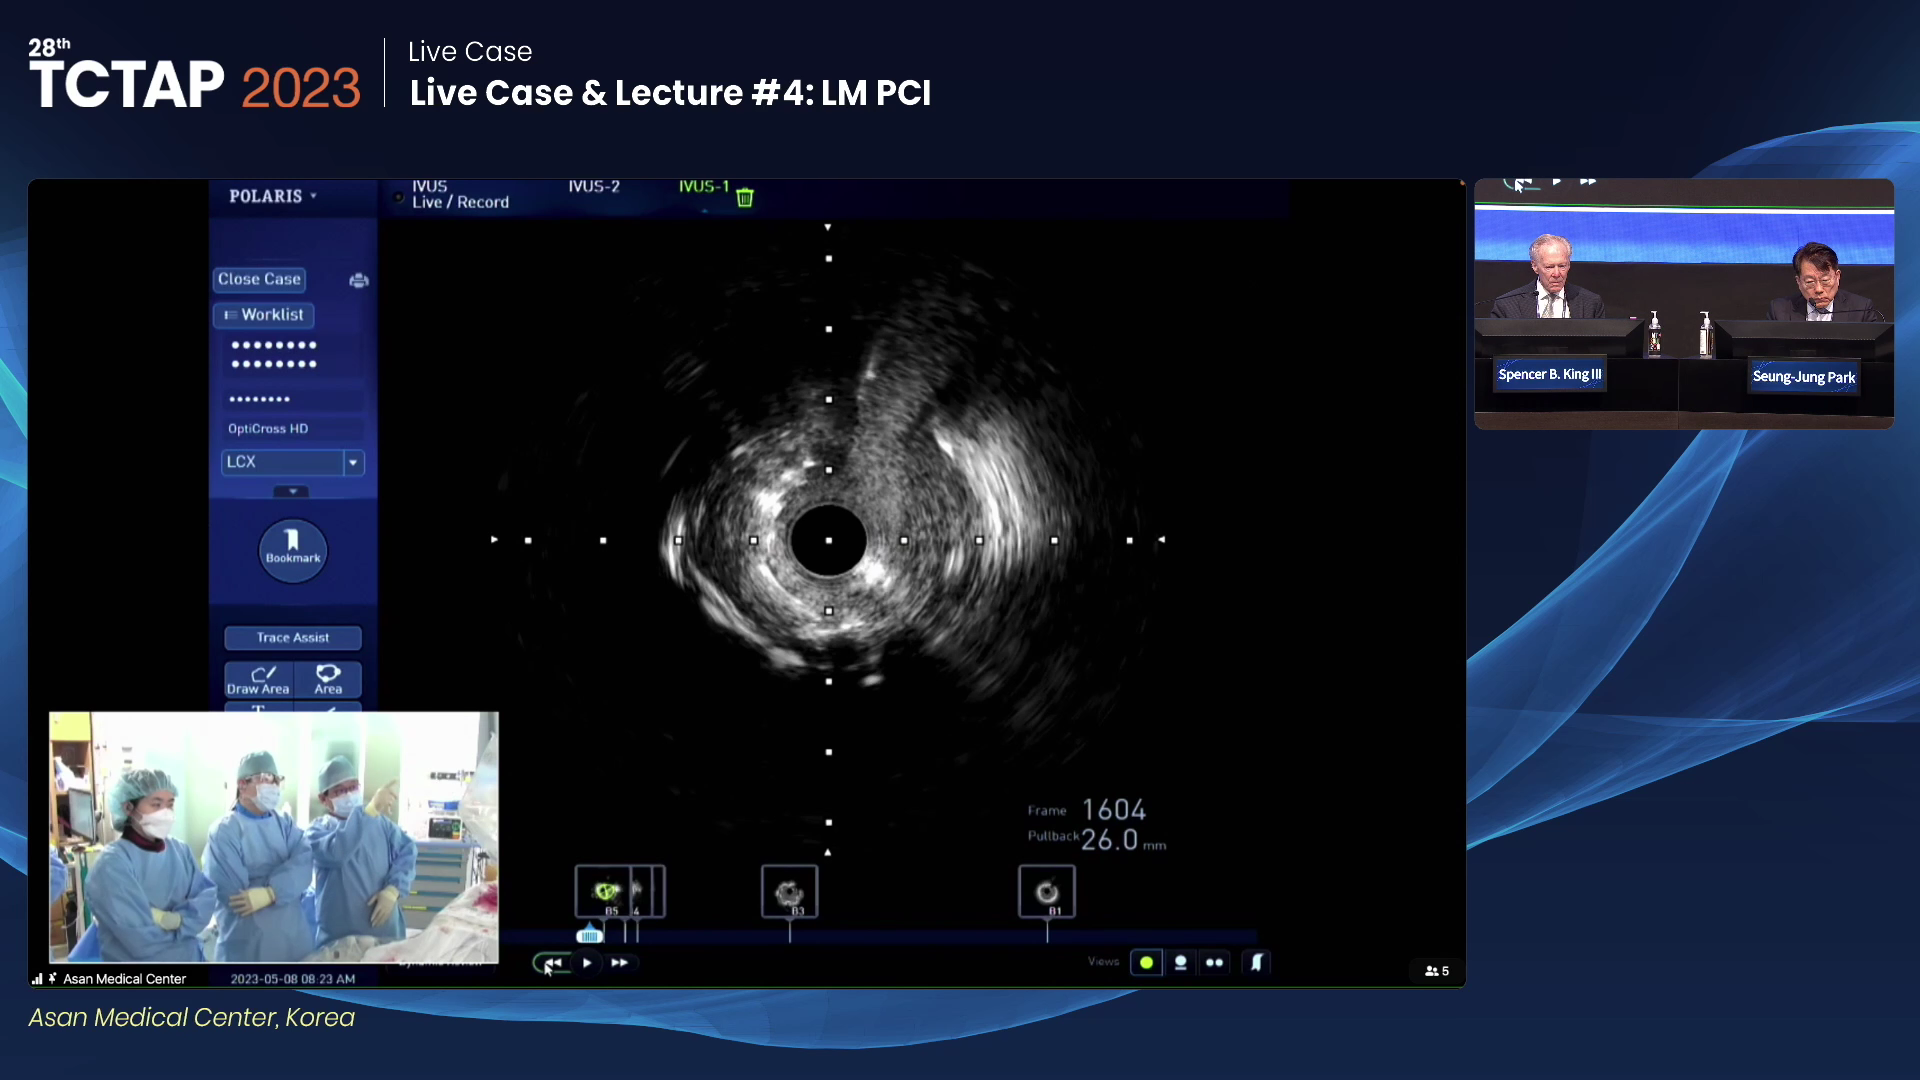Click the timestamp 2023-05-08 08:23 AM
The height and width of the screenshot is (1080, 1920).
pyautogui.click(x=293, y=979)
